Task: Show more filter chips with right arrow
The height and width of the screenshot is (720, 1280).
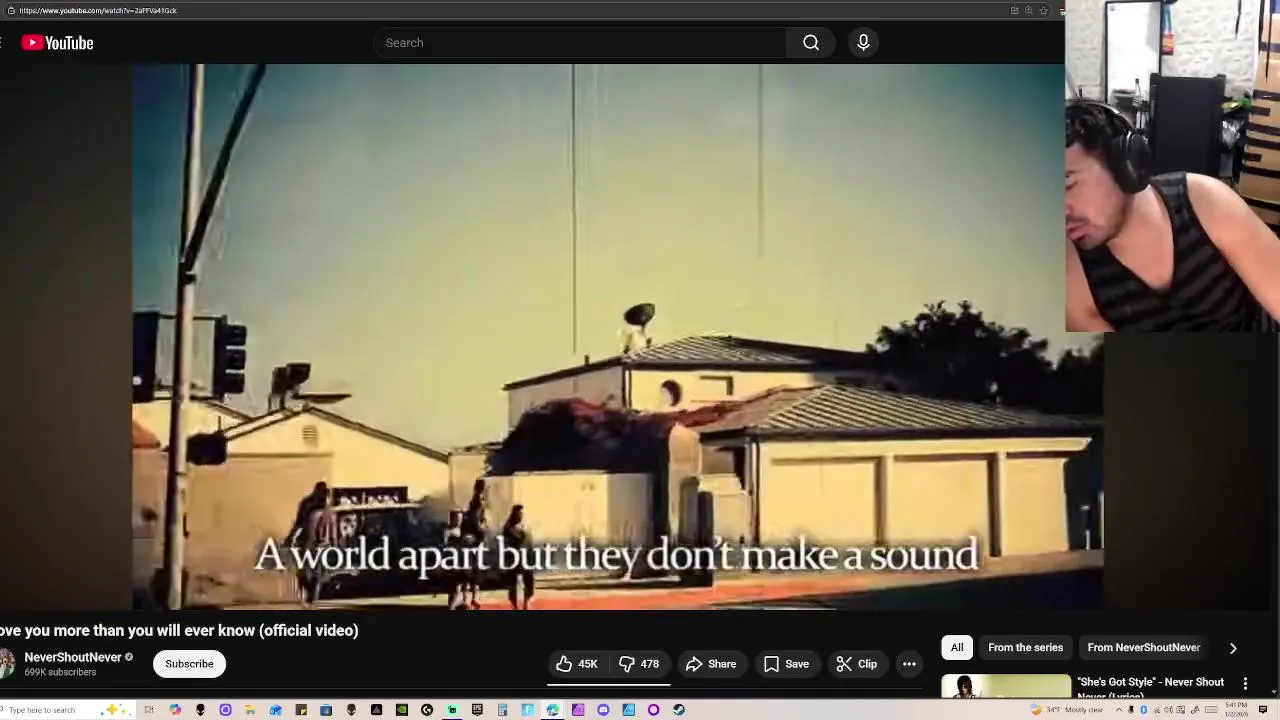Action: 1233,648
